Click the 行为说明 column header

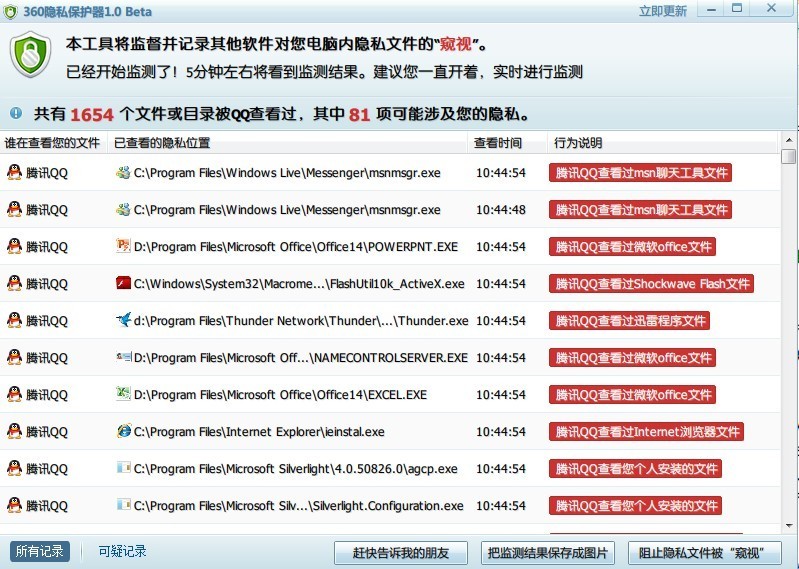tap(662, 143)
